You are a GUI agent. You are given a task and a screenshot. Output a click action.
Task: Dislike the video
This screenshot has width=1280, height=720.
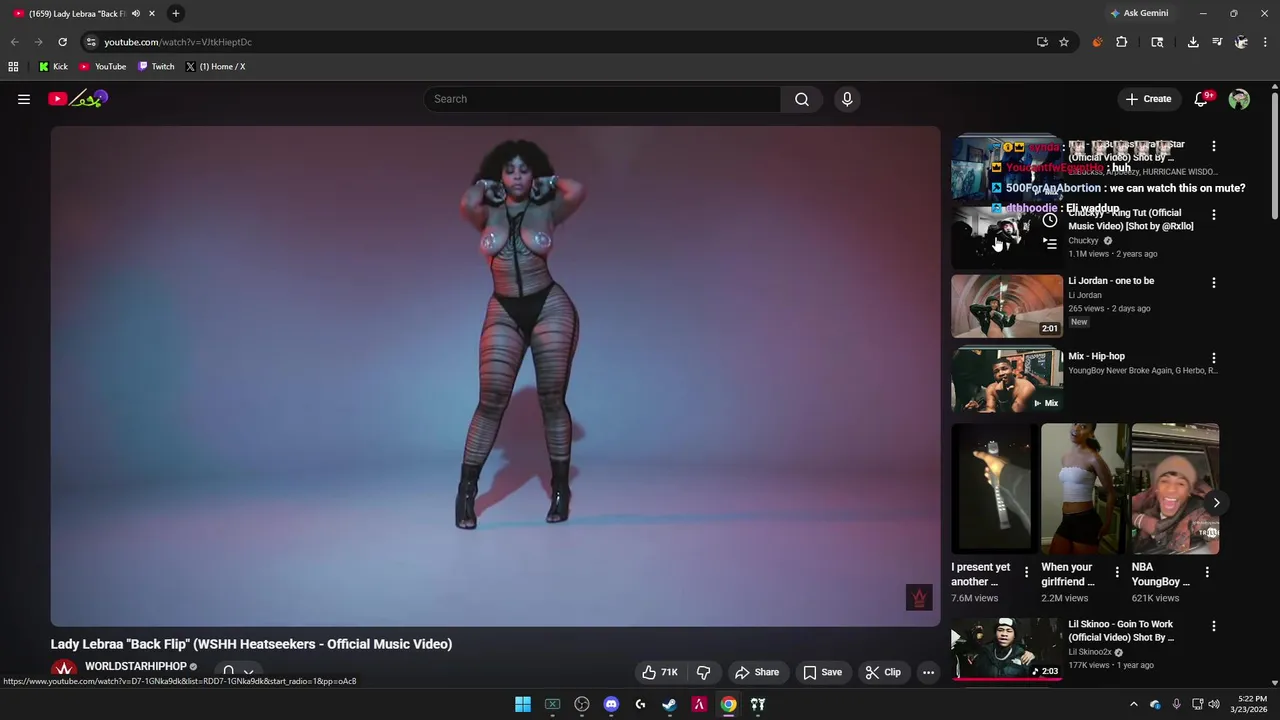click(x=704, y=672)
